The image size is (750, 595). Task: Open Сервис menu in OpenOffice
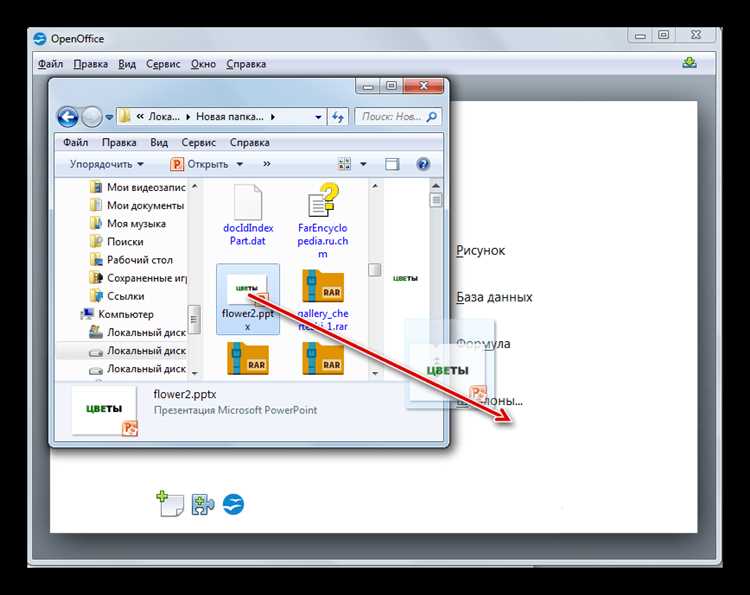pyautogui.click(x=163, y=64)
